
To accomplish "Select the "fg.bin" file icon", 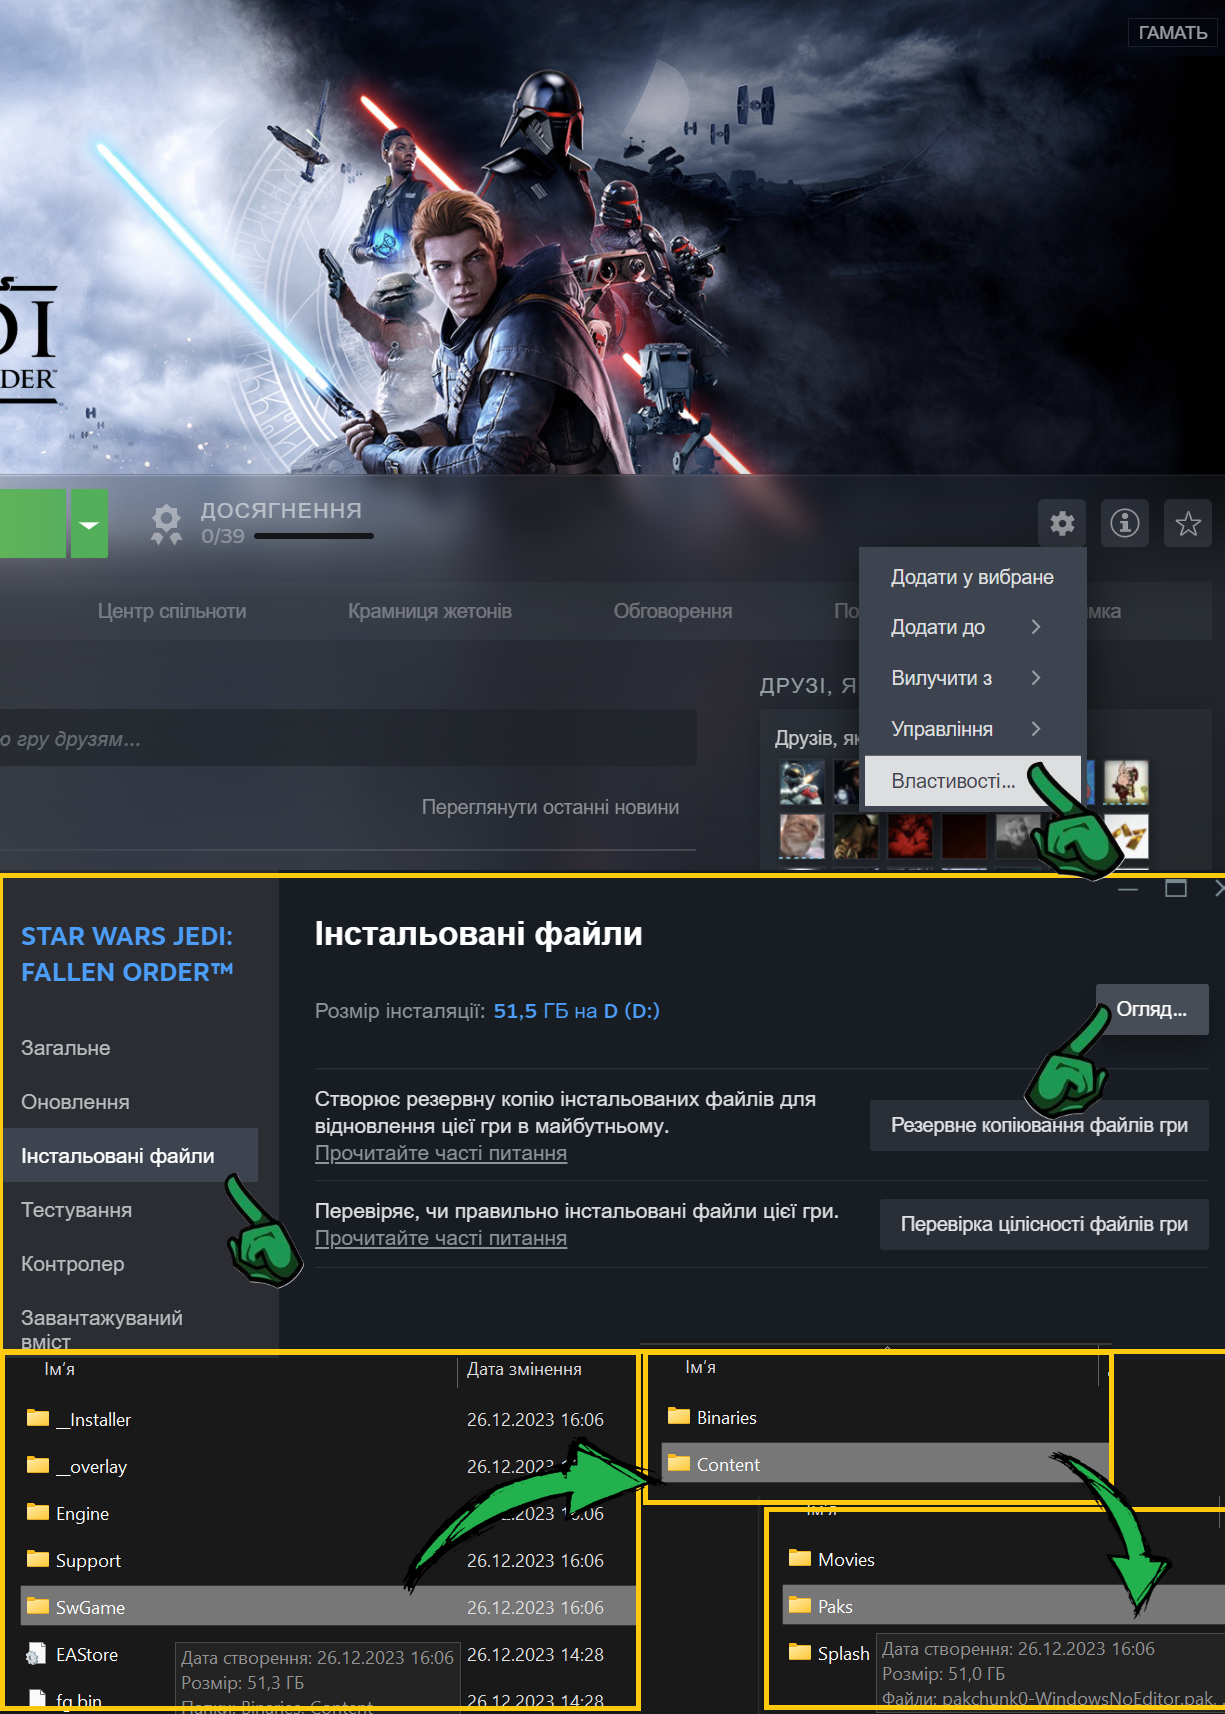I will pos(37,1698).
